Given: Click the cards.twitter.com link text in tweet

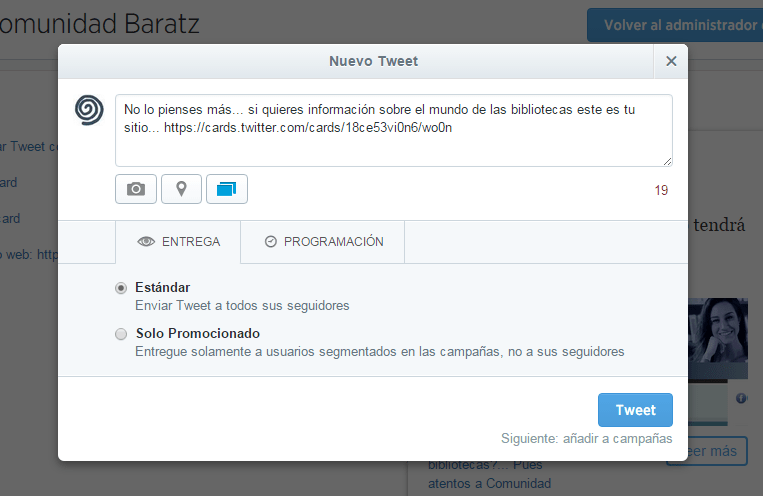Looking at the screenshot, I should pyautogui.click(x=308, y=128).
